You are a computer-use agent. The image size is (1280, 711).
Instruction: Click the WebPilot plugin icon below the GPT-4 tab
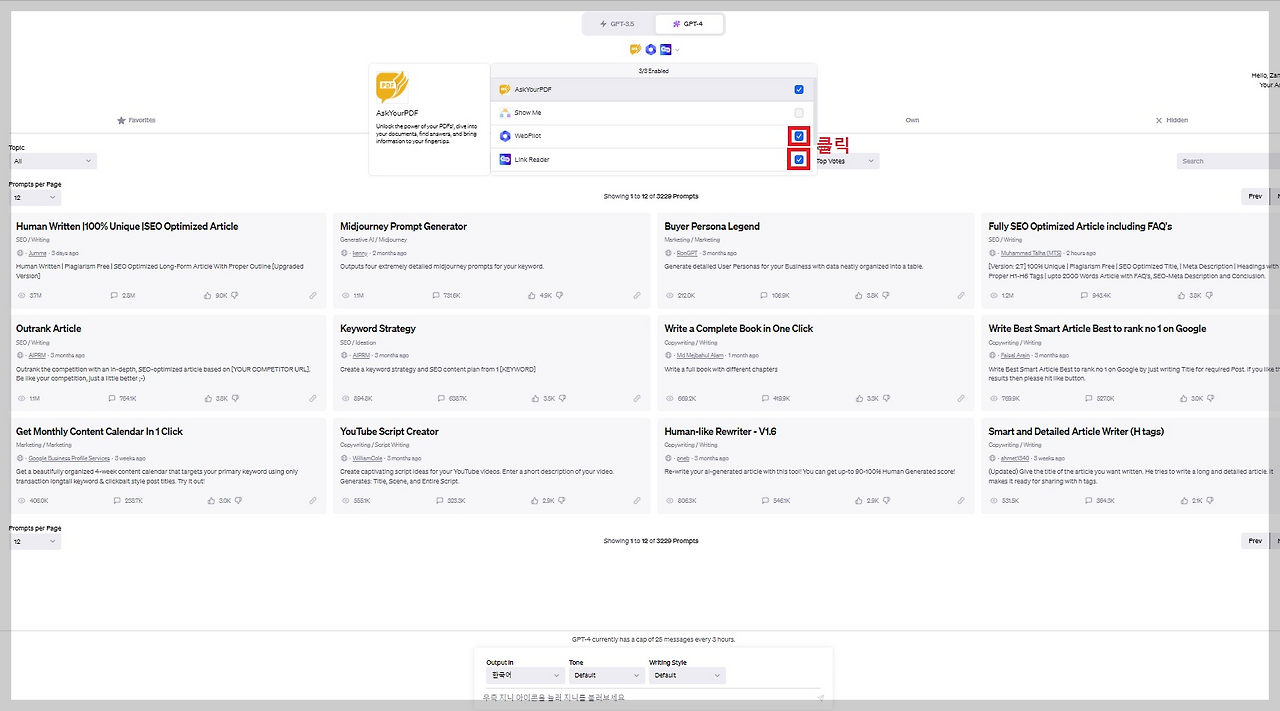650,49
